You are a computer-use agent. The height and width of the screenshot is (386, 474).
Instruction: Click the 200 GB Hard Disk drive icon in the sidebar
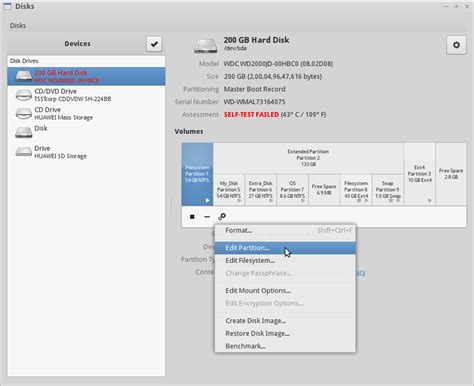pyautogui.click(x=24, y=76)
